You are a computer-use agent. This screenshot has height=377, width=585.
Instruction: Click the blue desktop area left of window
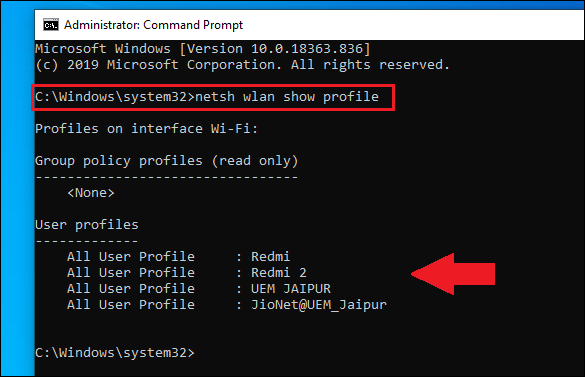17,194
